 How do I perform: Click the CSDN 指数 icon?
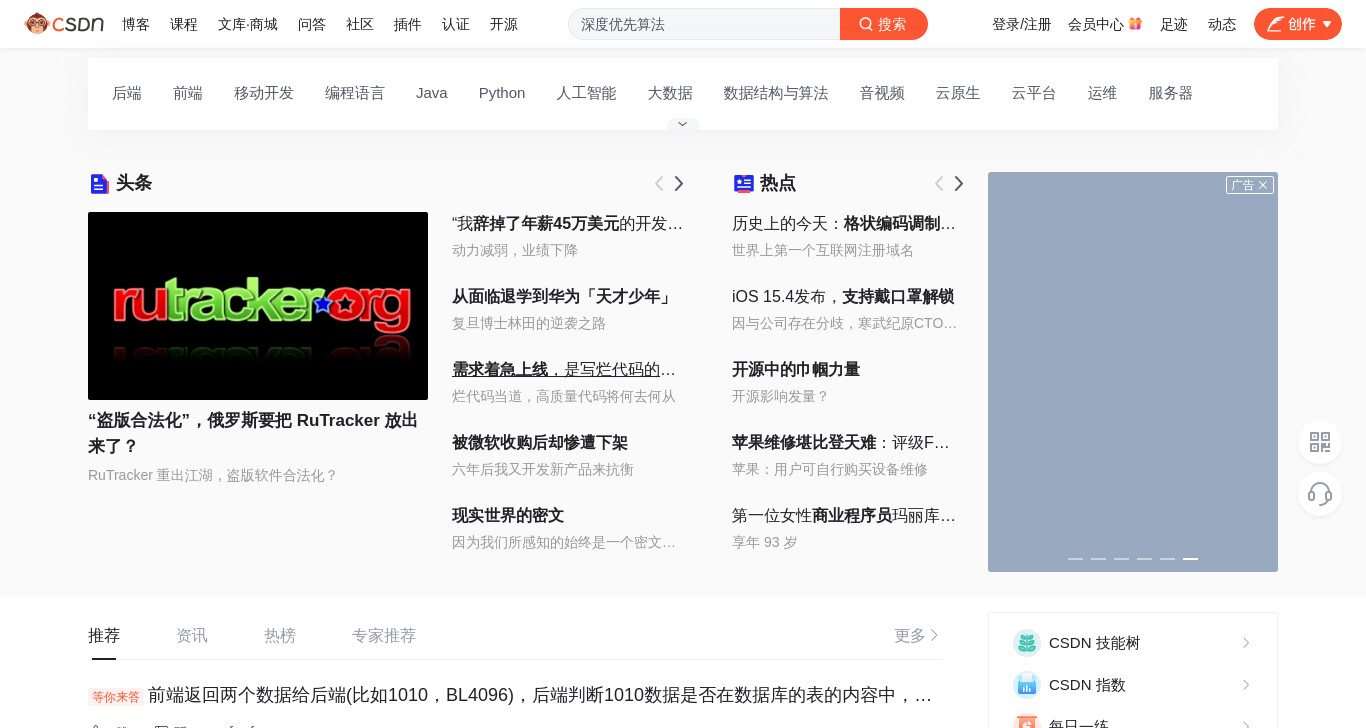pyautogui.click(x=1027, y=685)
